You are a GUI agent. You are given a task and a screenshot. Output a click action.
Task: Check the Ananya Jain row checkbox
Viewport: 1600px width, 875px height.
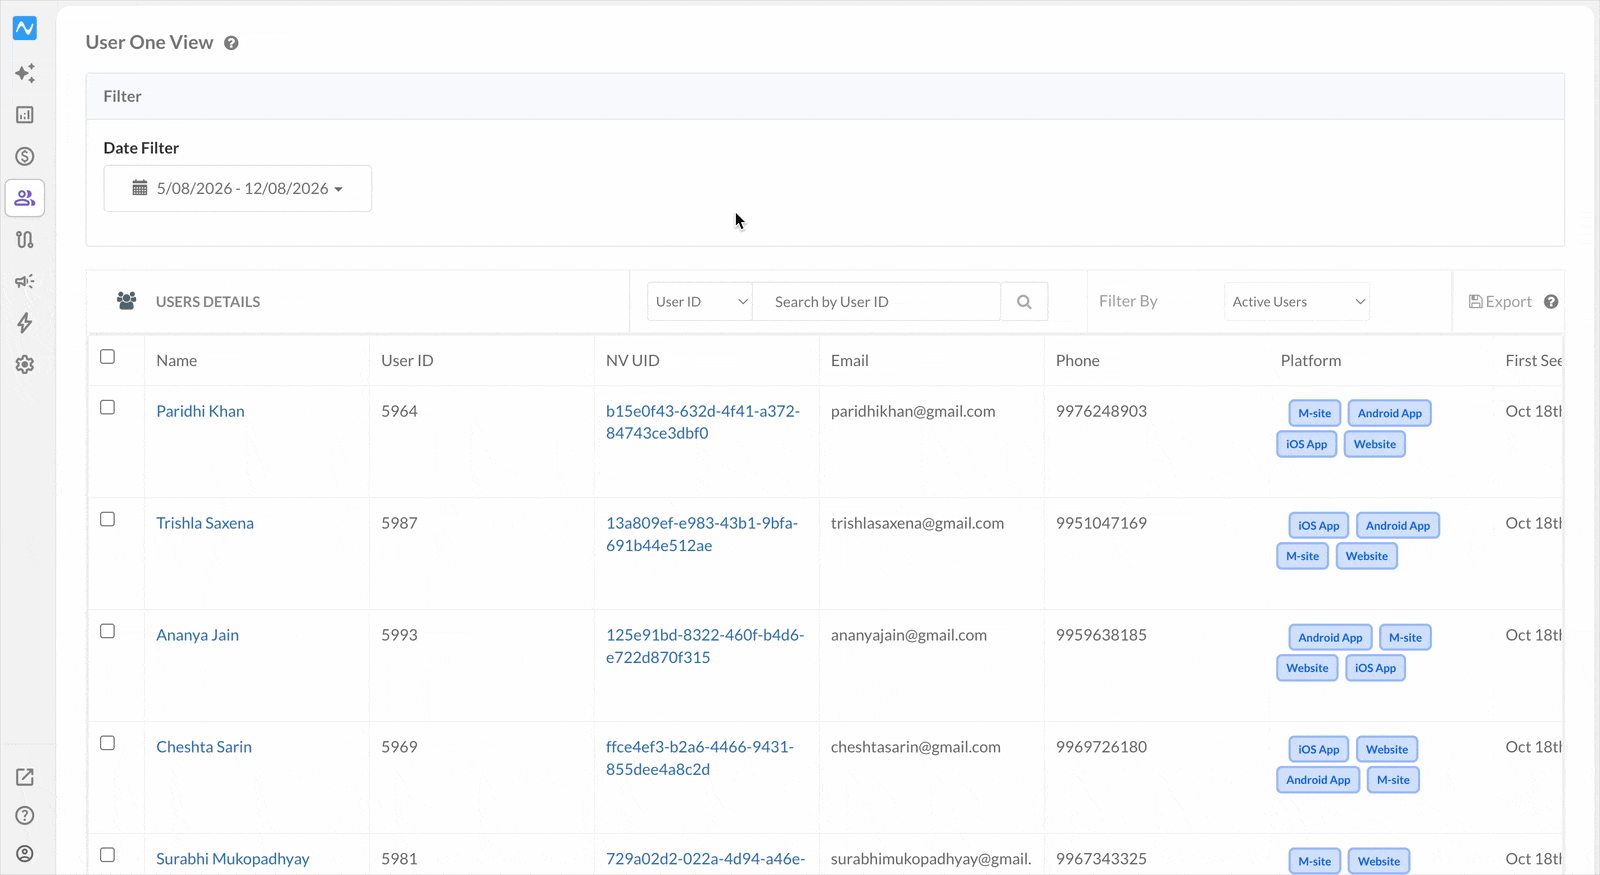click(108, 632)
